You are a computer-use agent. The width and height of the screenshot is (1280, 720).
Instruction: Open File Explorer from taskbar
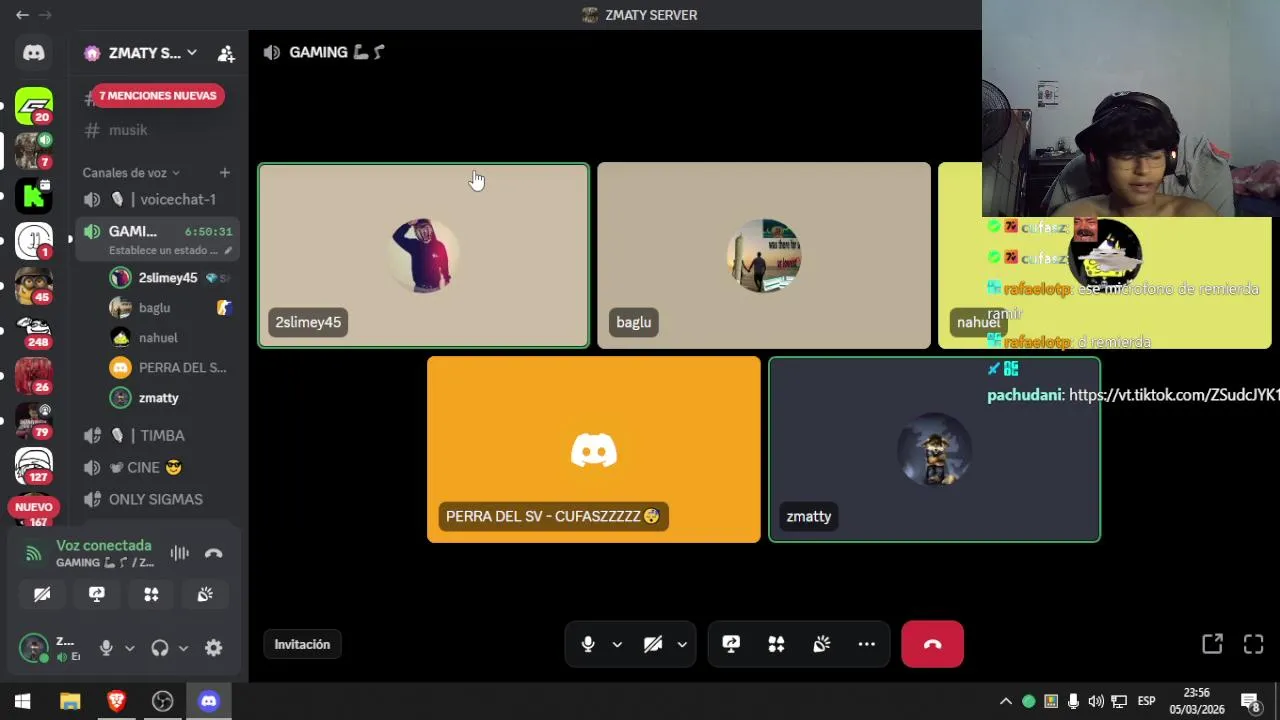tap(70, 701)
